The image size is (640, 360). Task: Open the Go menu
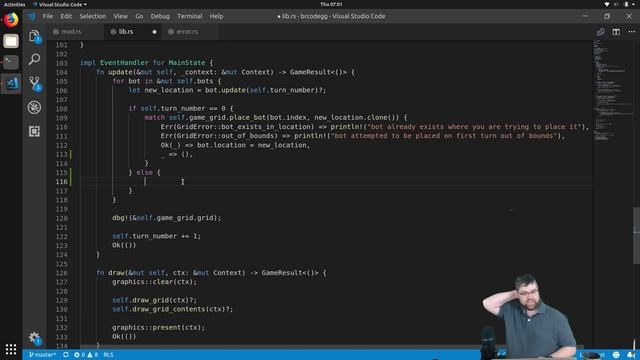(x=139, y=16)
